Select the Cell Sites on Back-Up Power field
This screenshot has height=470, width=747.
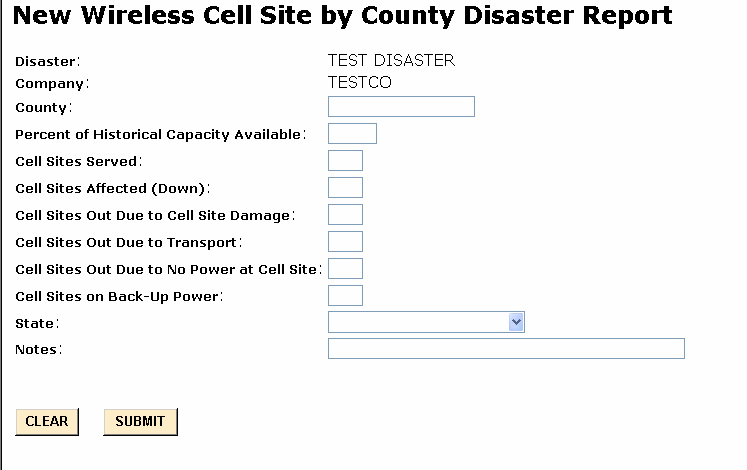coord(345,296)
